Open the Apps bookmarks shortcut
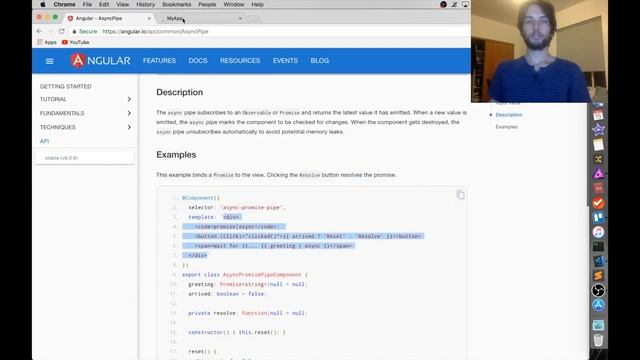Viewport: 640px width, 360px height. [x=47, y=42]
